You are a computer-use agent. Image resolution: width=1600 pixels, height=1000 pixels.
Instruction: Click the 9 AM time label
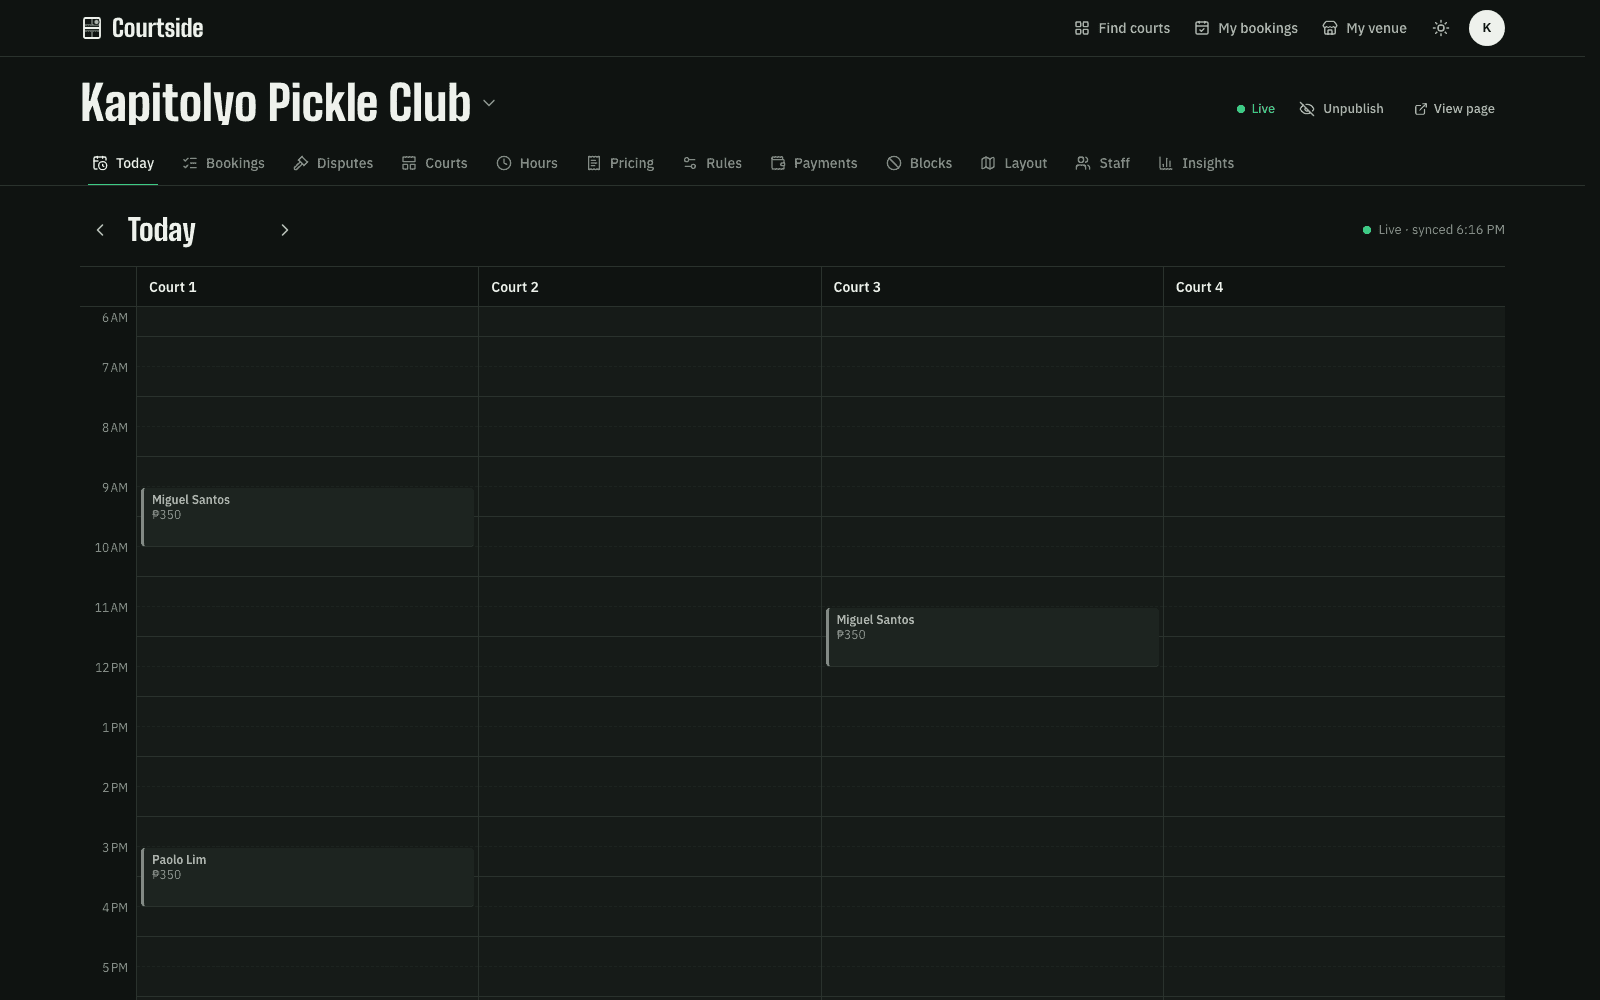click(x=115, y=488)
